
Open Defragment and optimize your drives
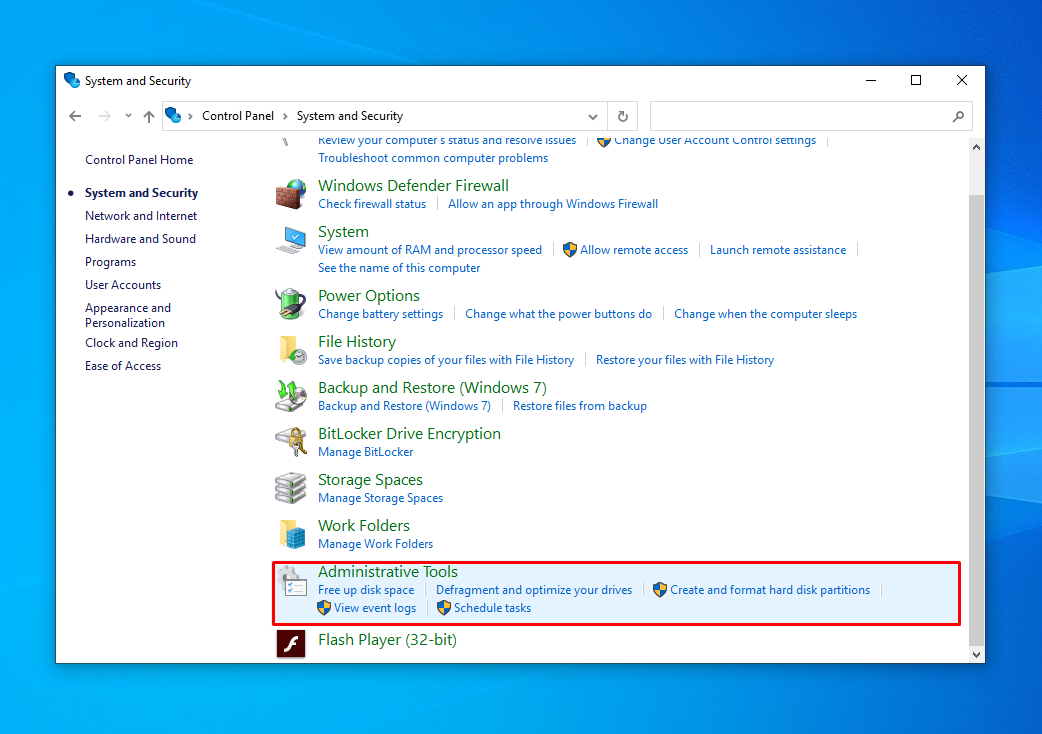pyautogui.click(x=534, y=590)
